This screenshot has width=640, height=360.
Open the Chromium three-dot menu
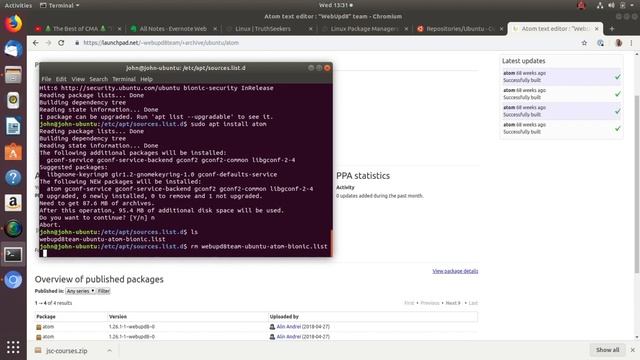tap(631, 43)
